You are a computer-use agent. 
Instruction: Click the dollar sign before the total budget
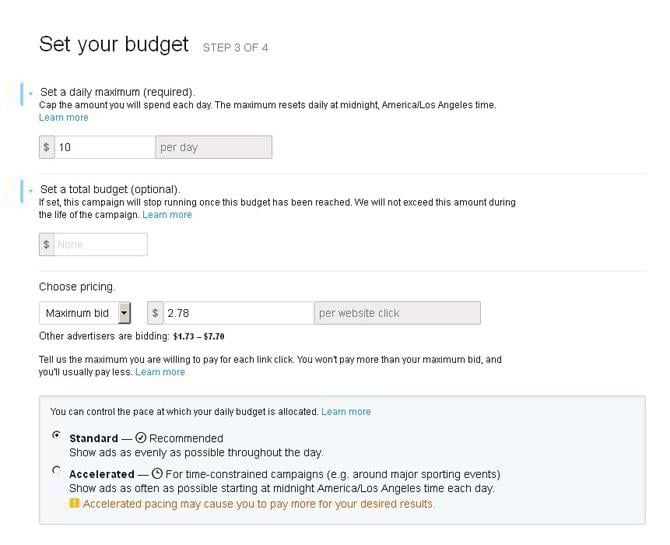tap(47, 244)
